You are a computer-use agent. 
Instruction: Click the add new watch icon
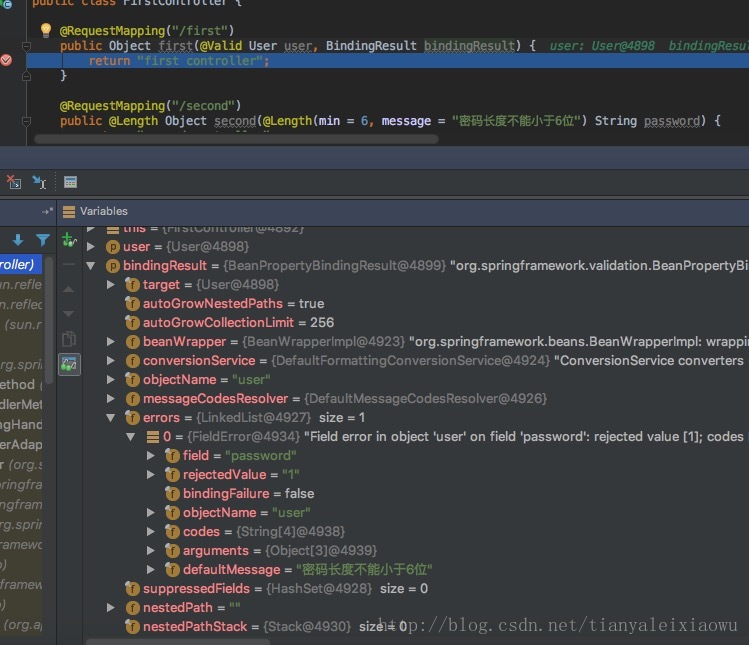pos(69,239)
